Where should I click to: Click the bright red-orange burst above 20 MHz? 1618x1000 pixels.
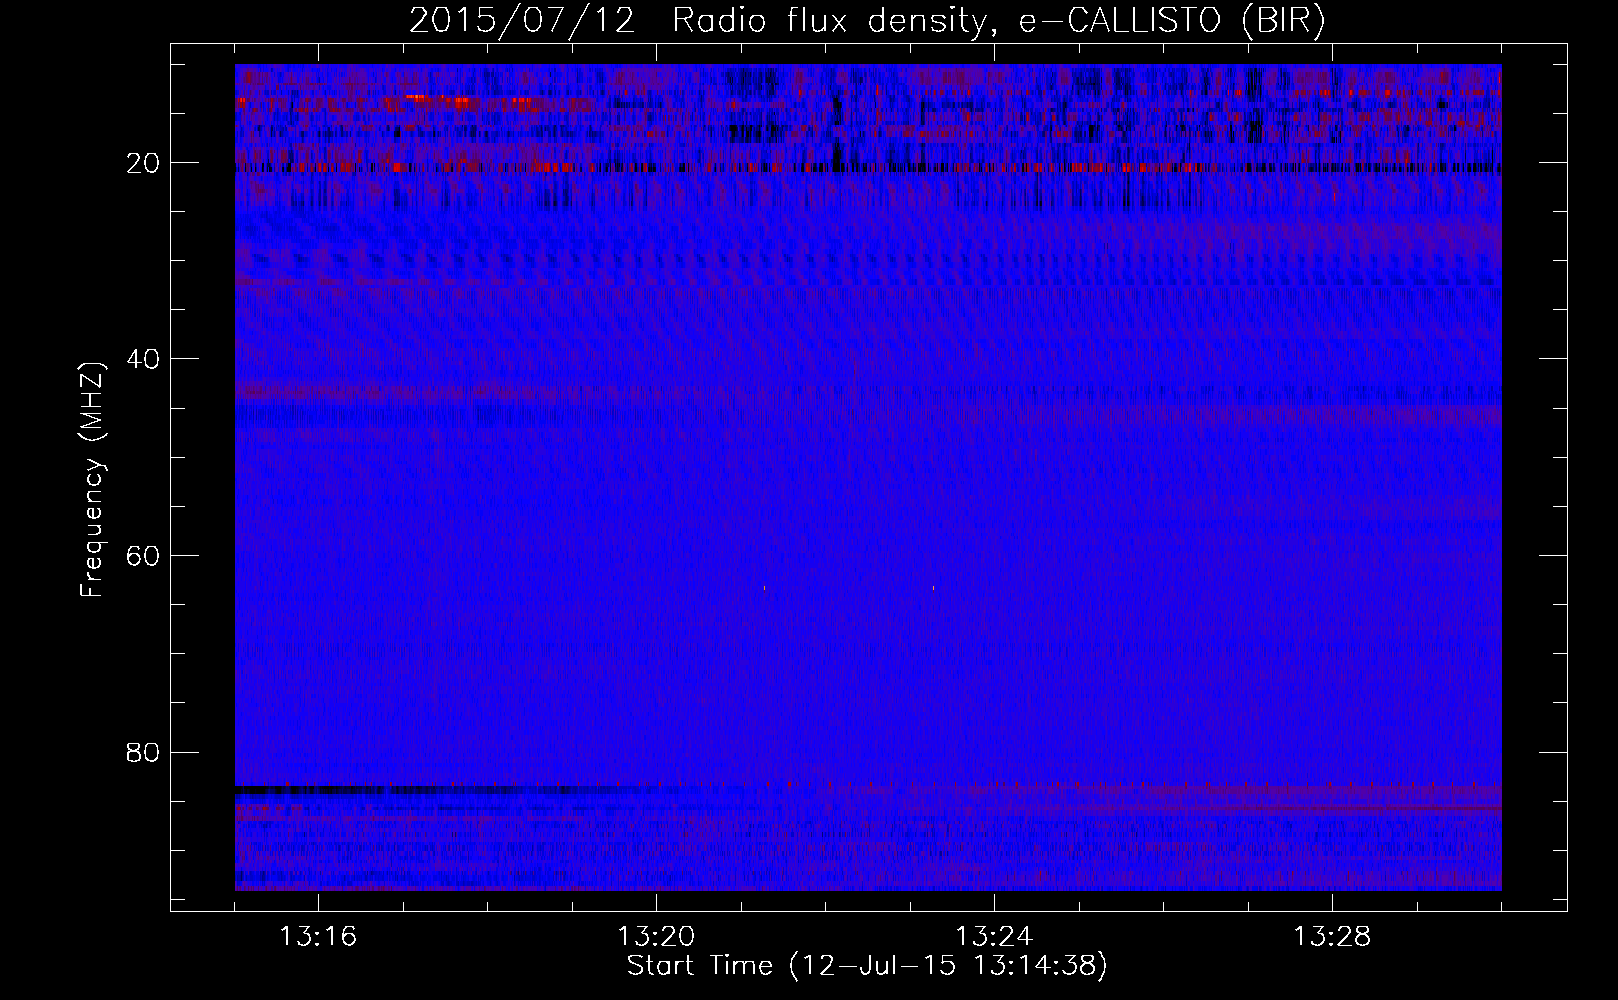pos(440,99)
